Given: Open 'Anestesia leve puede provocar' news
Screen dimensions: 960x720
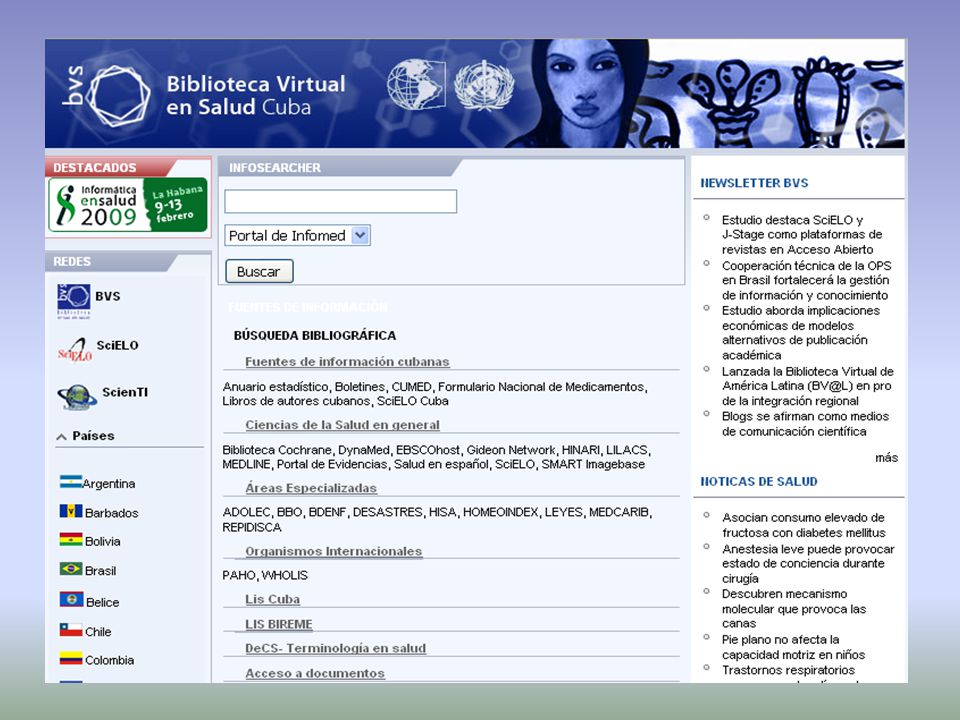Looking at the screenshot, I should (808, 564).
